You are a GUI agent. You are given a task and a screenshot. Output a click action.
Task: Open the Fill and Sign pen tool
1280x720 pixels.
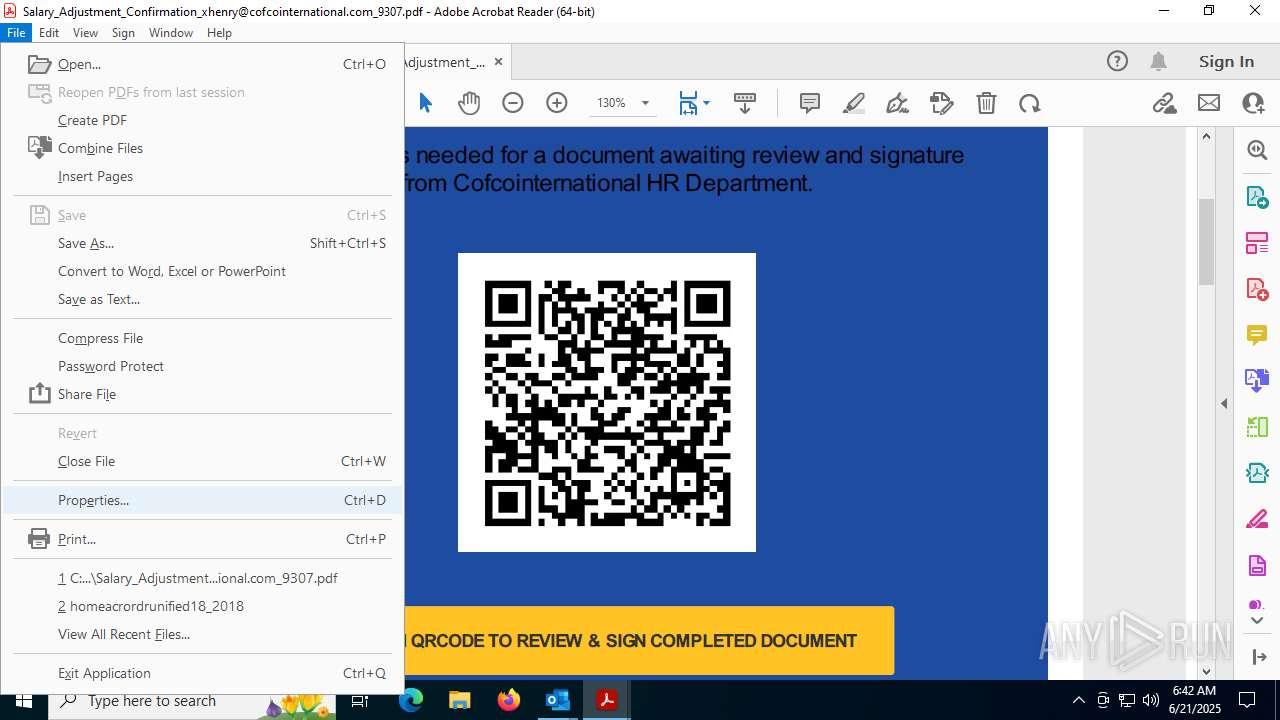[898, 103]
